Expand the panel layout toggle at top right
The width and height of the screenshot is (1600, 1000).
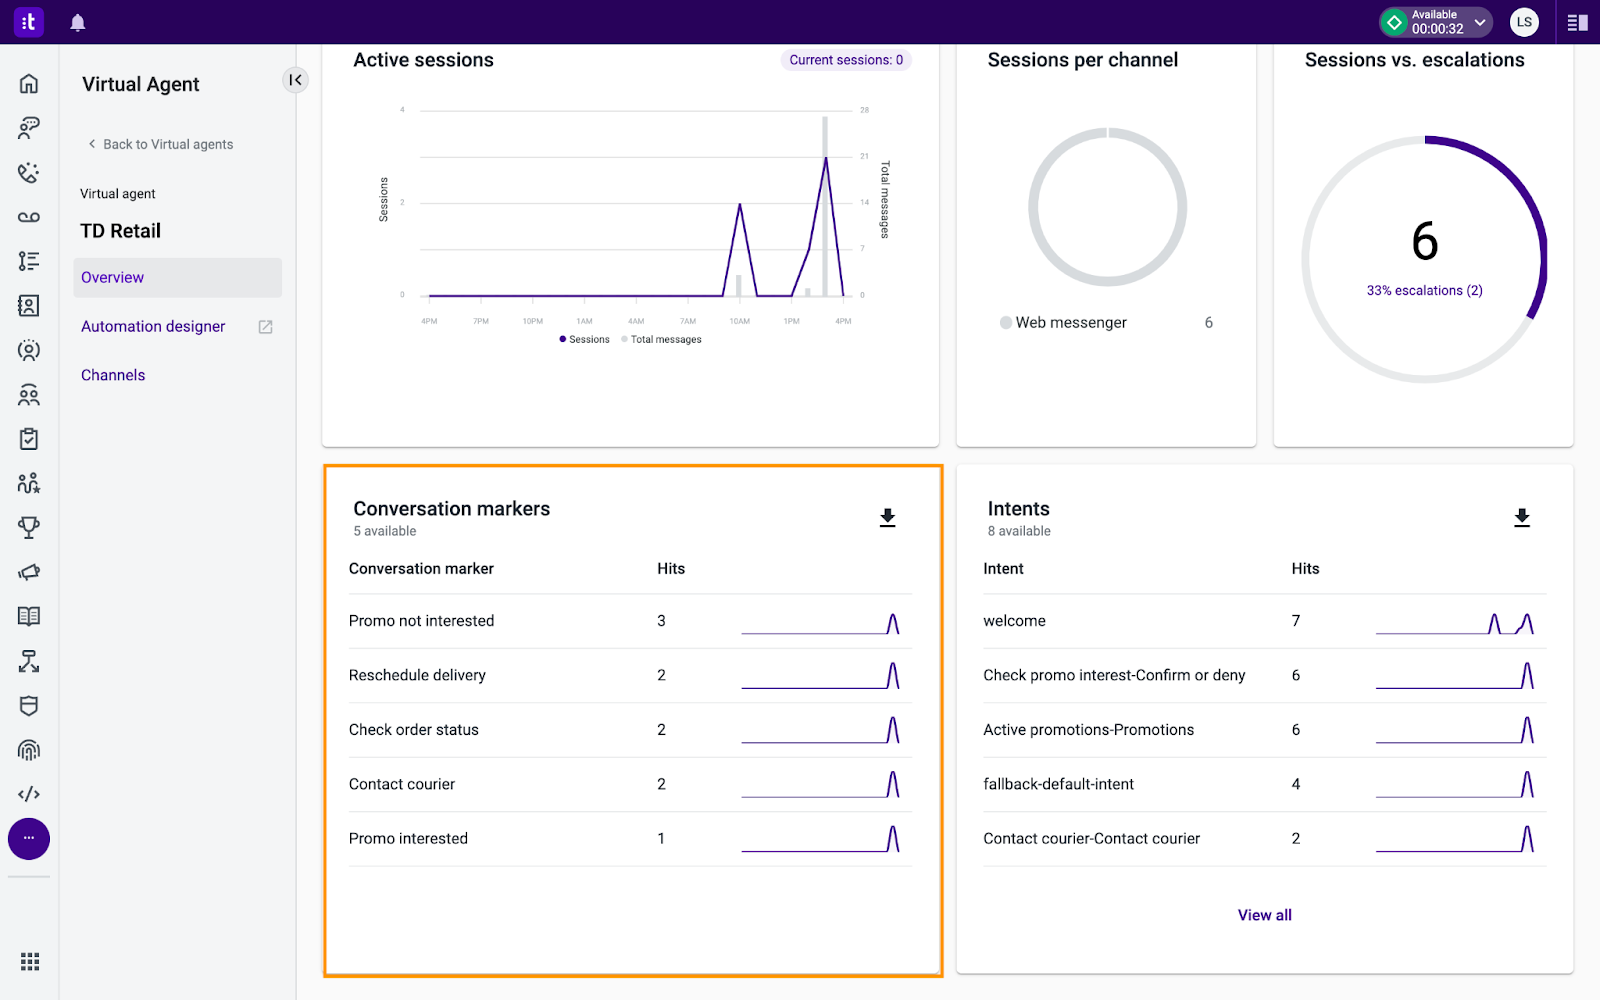click(1577, 21)
